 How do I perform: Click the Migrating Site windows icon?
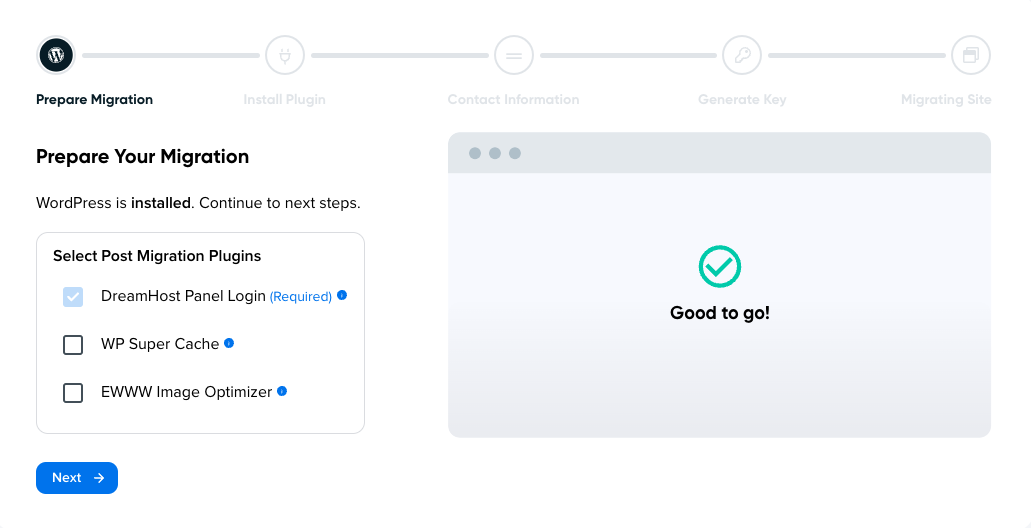pos(971,55)
